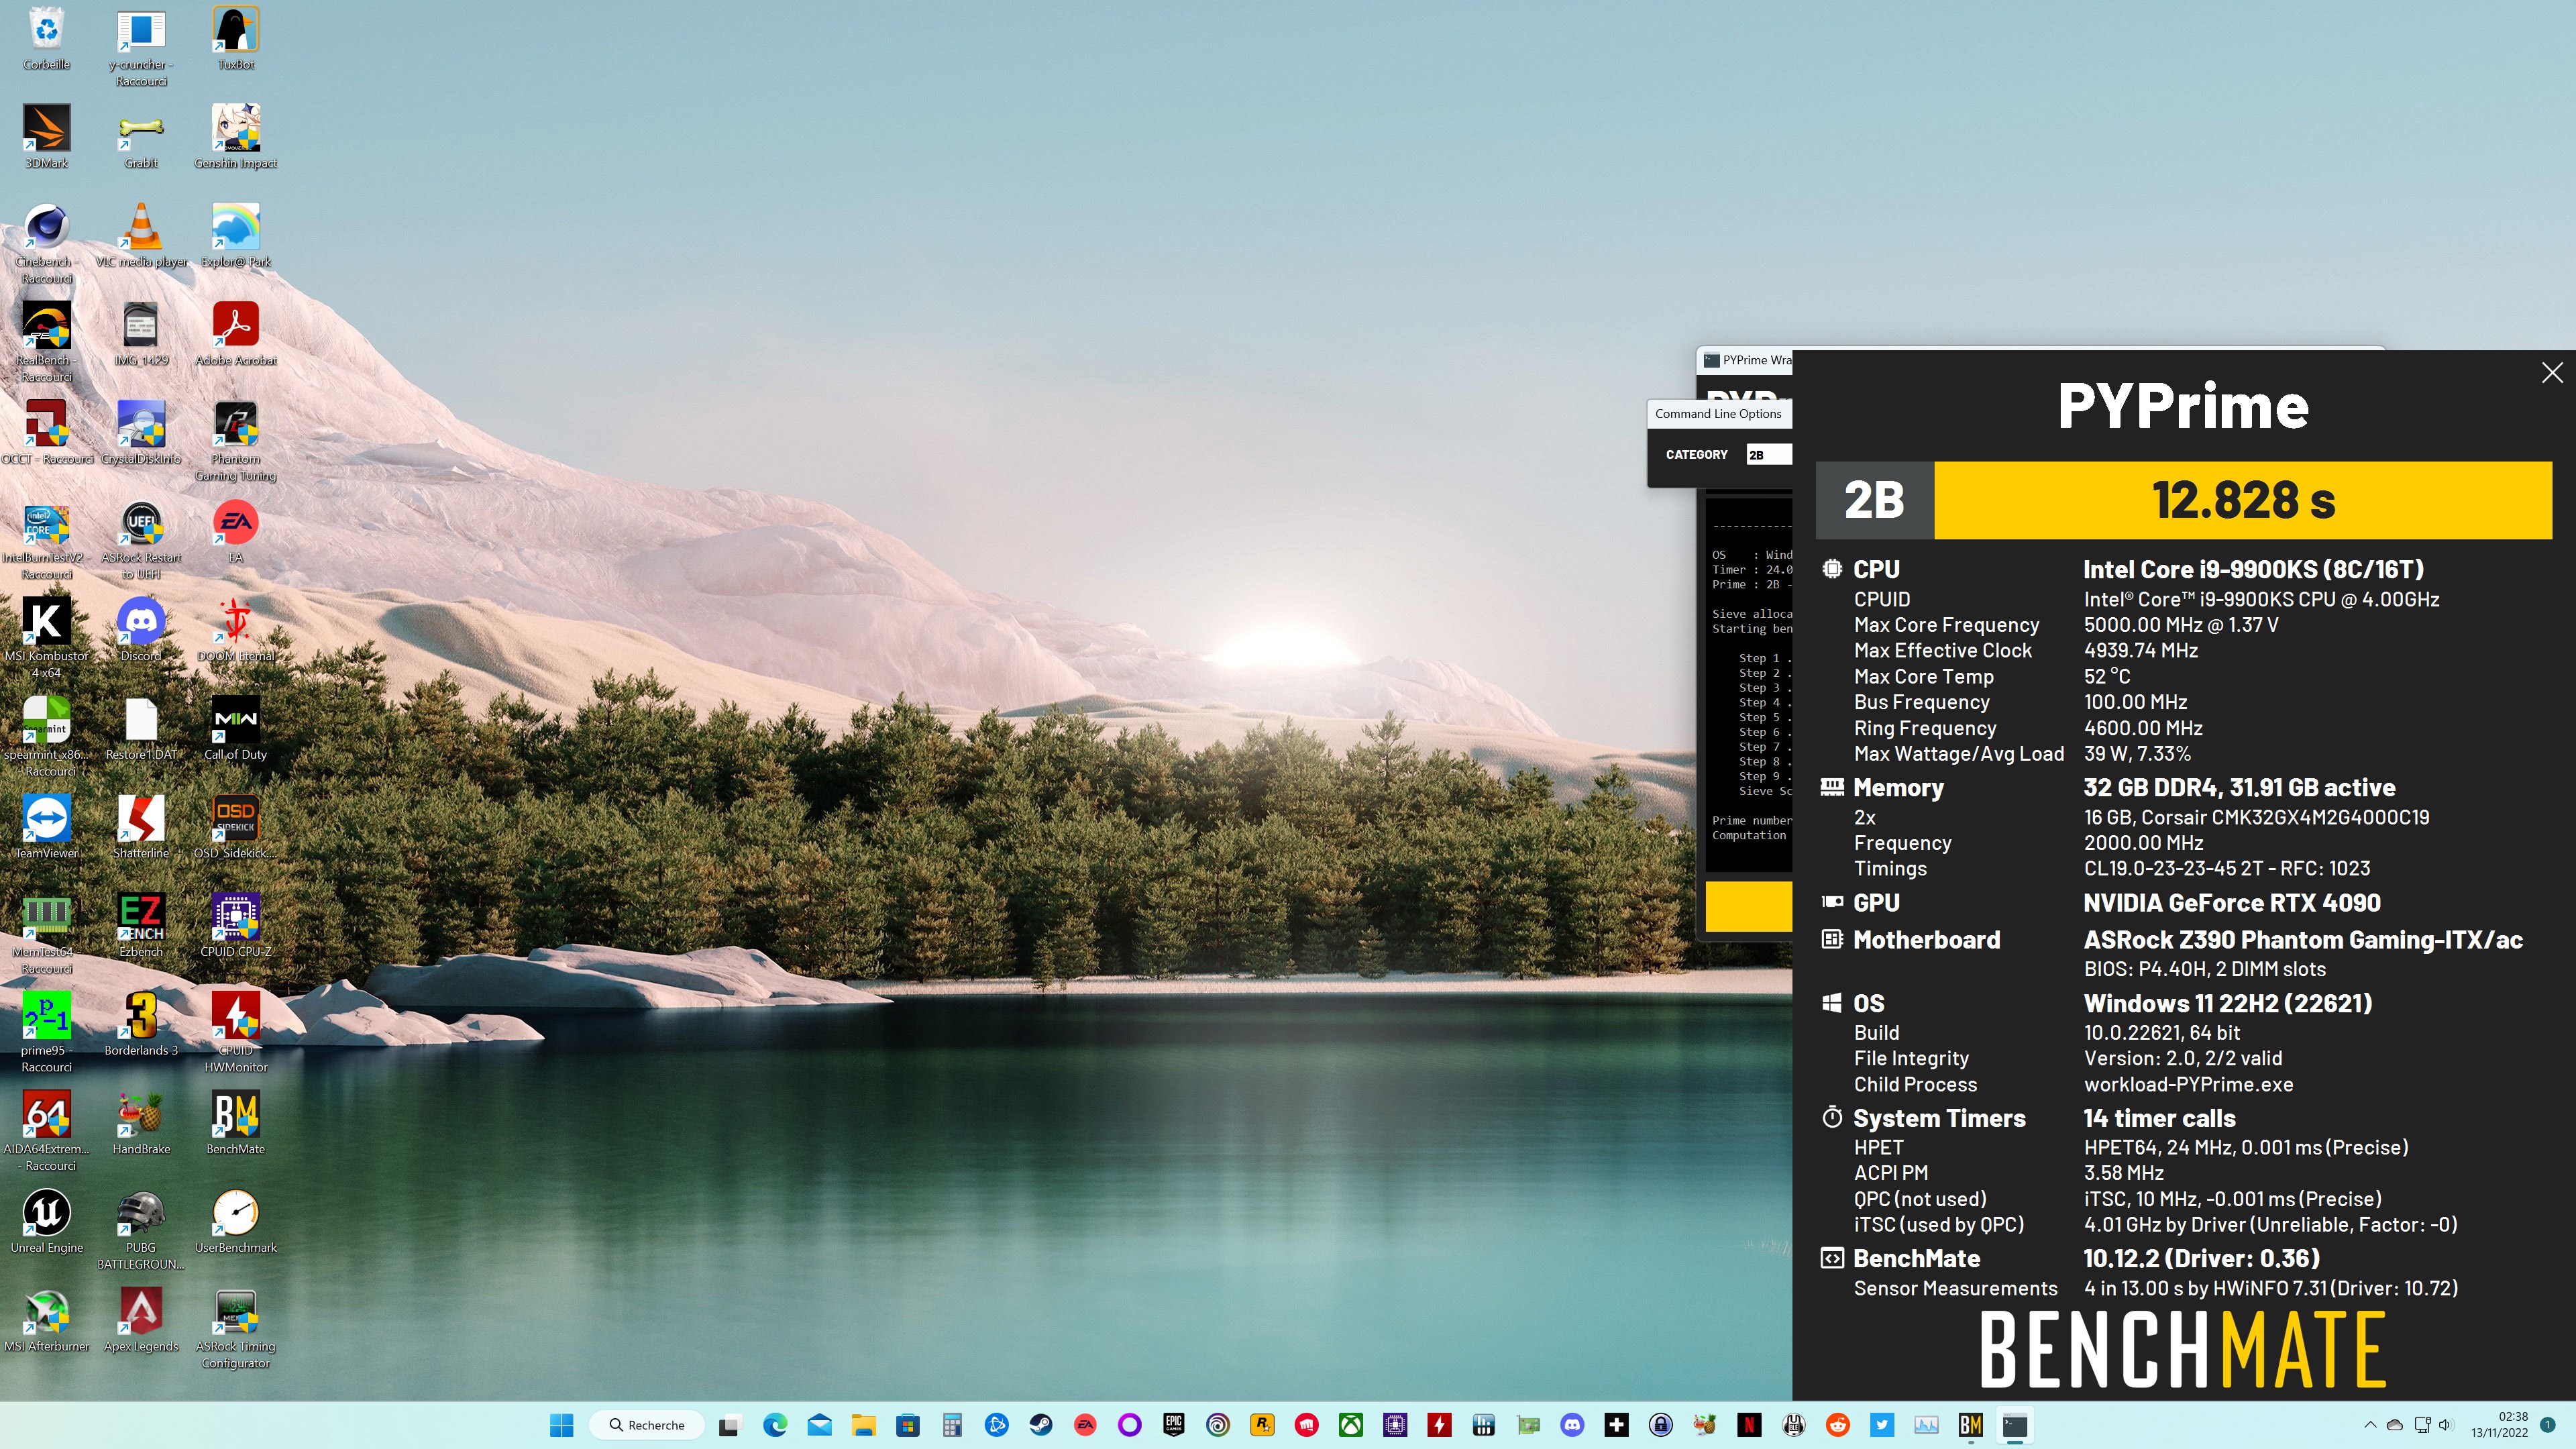
Task: Open Borderlands 3 desktop icon
Action: click(x=141, y=1024)
